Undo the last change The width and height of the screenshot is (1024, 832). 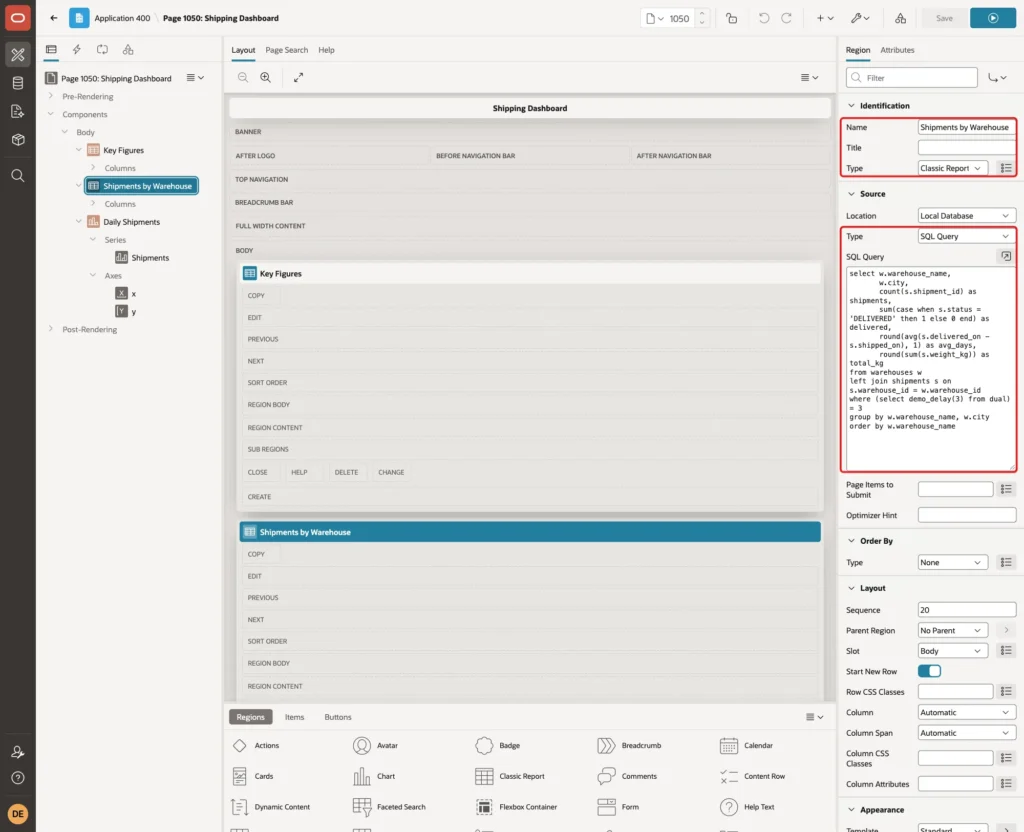coord(763,18)
